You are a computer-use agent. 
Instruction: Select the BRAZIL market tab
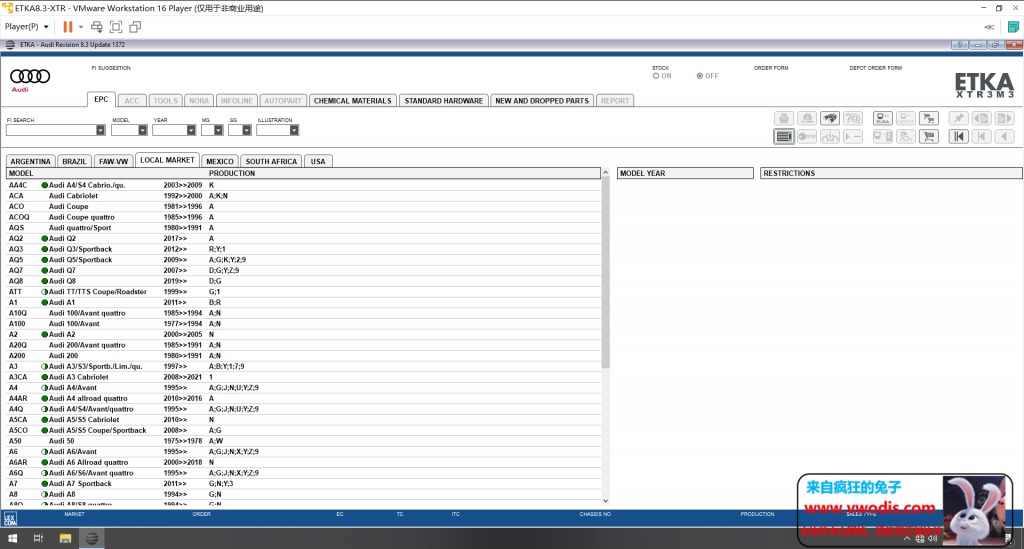tap(74, 161)
